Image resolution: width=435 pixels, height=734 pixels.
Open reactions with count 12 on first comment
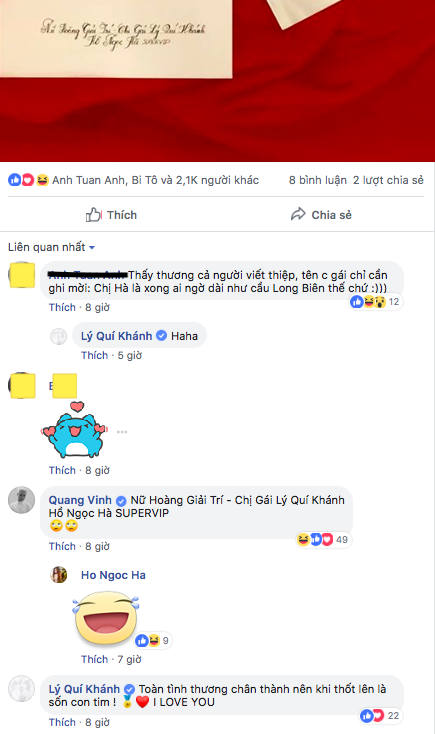coord(376,301)
